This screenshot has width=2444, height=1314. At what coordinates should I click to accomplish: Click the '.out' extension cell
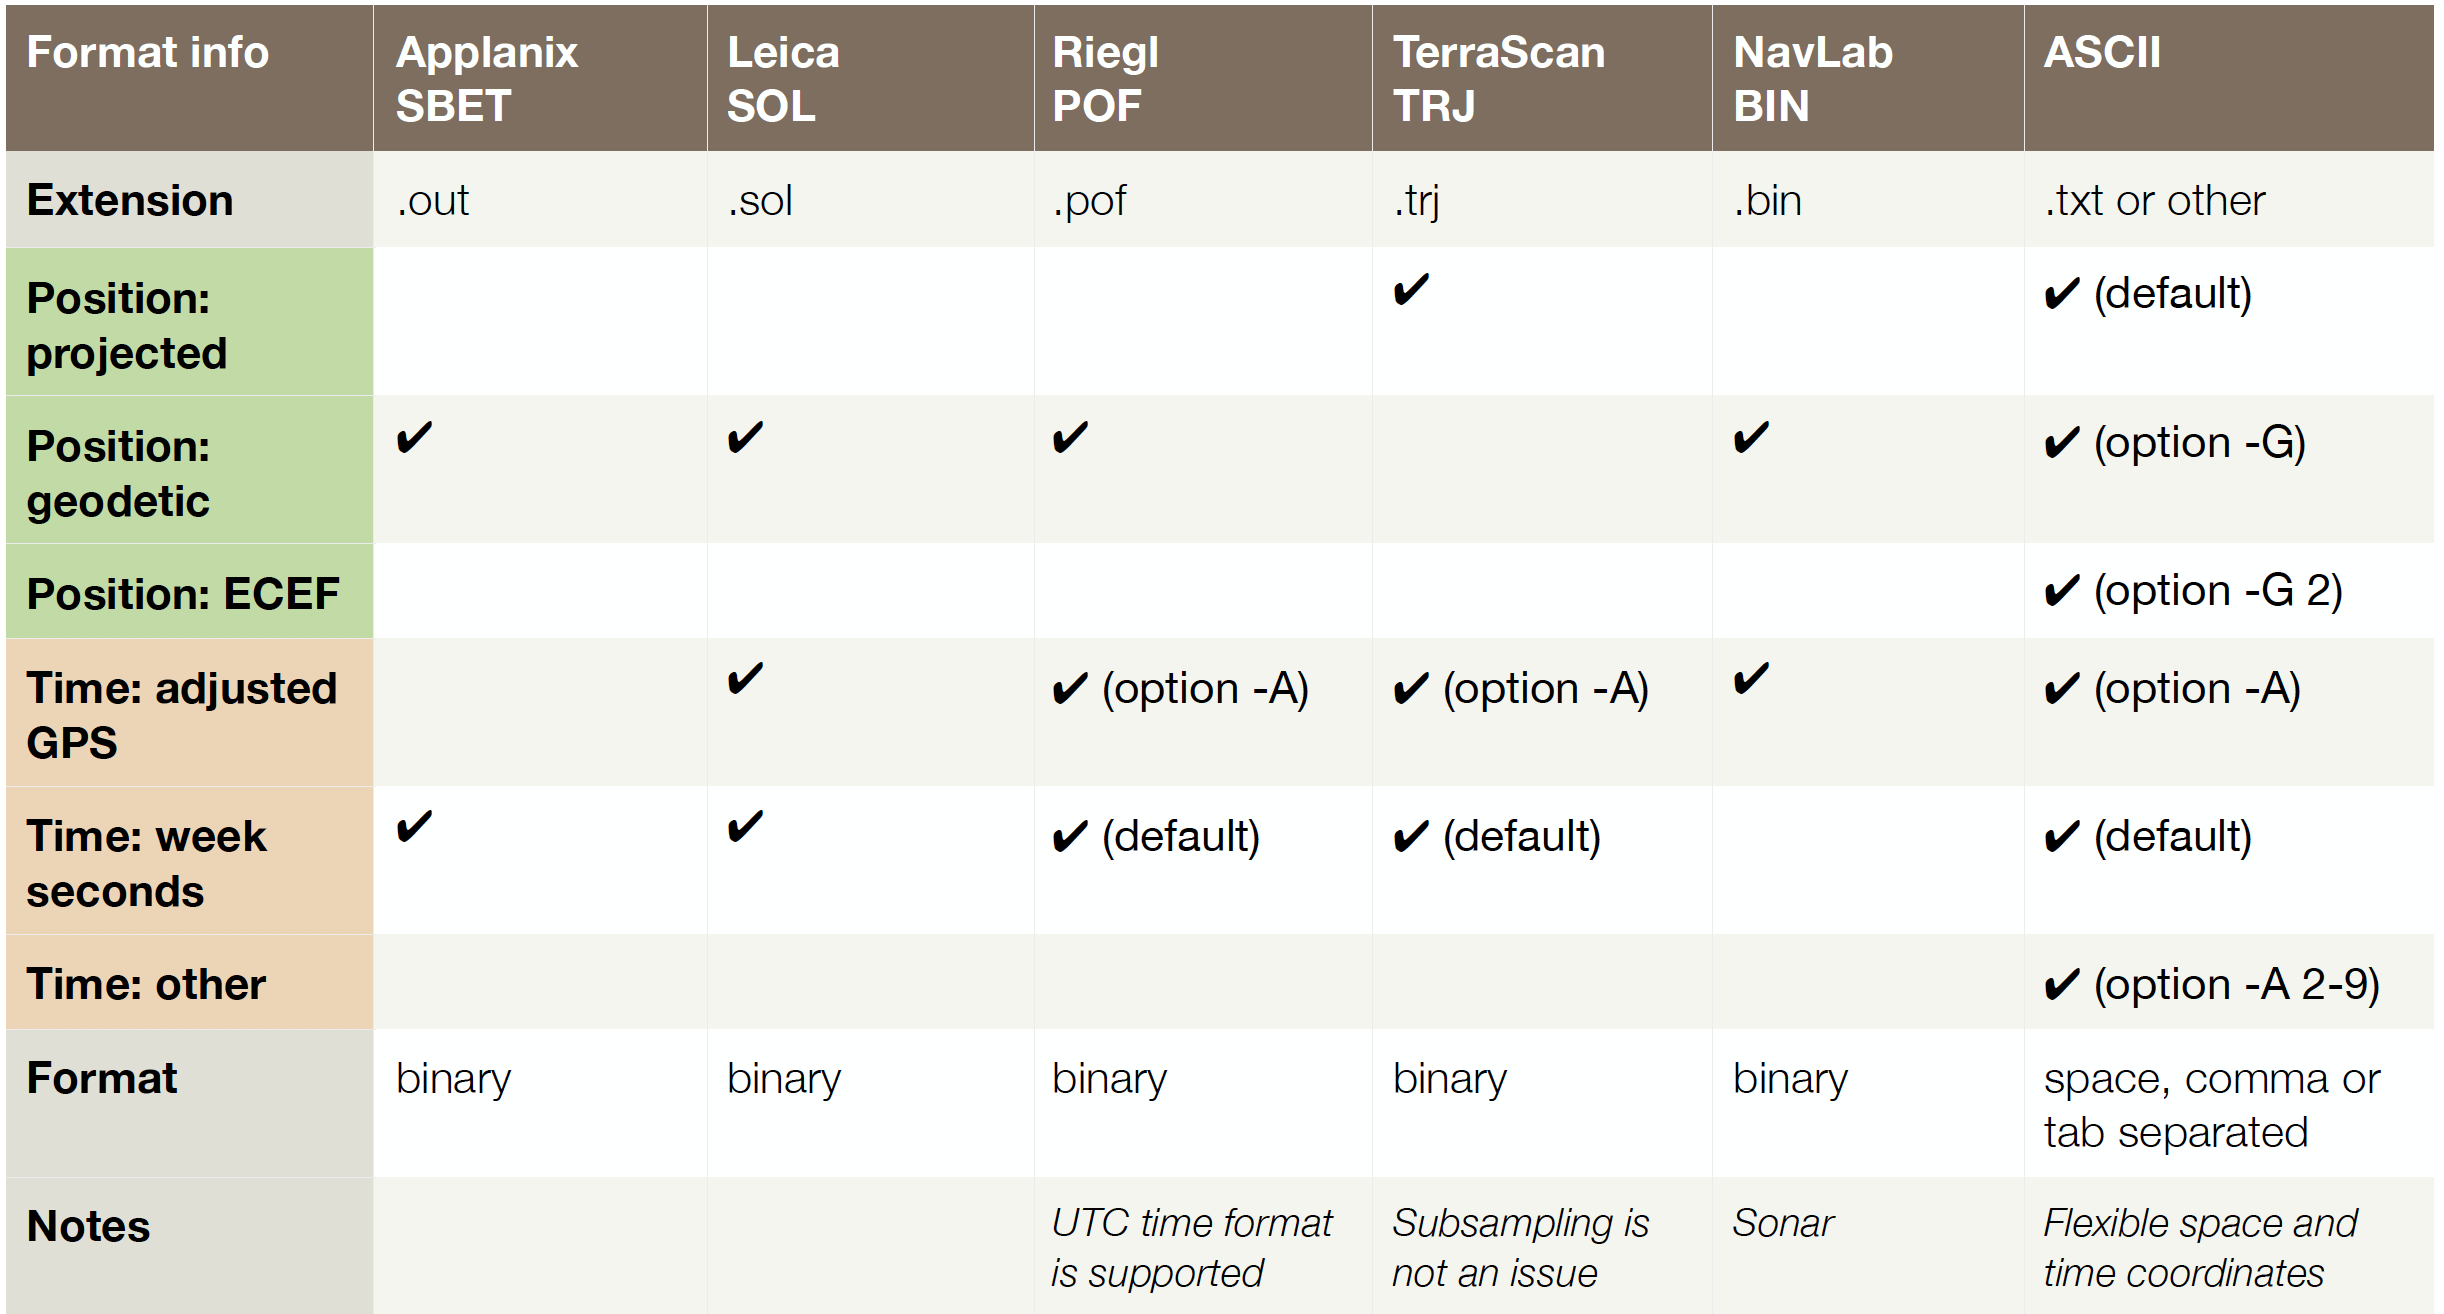540,200
